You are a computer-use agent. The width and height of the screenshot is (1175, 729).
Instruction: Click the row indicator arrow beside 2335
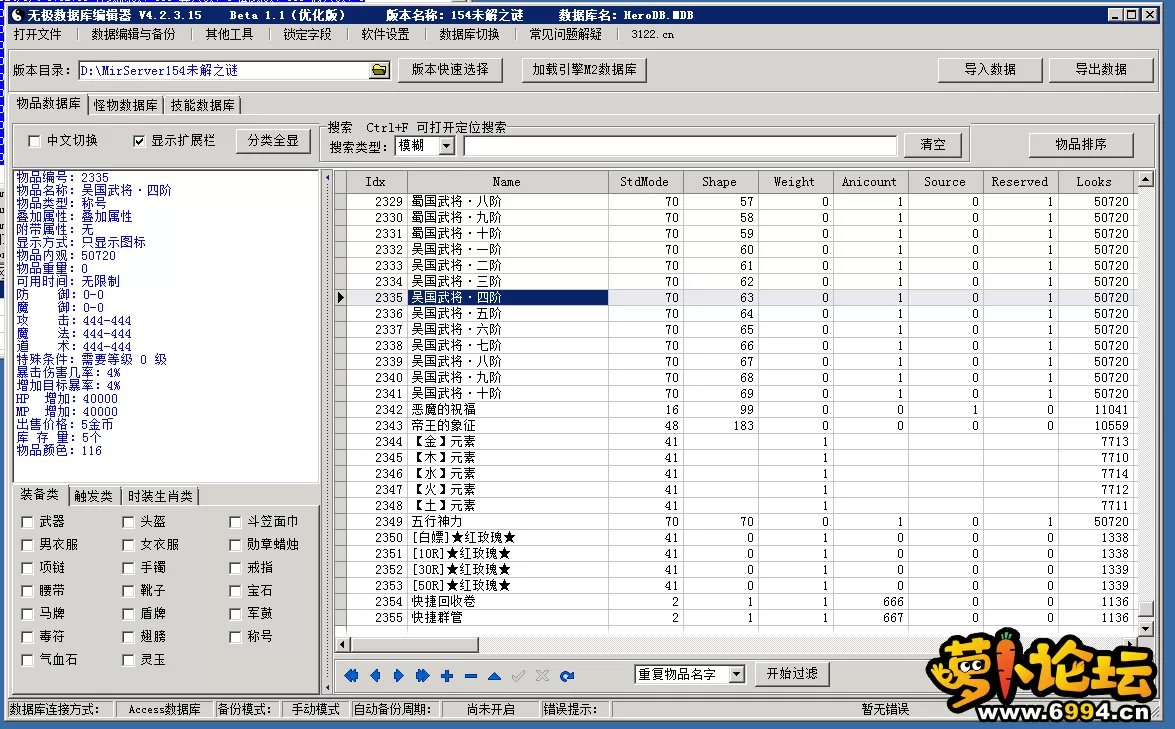(x=340, y=297)
